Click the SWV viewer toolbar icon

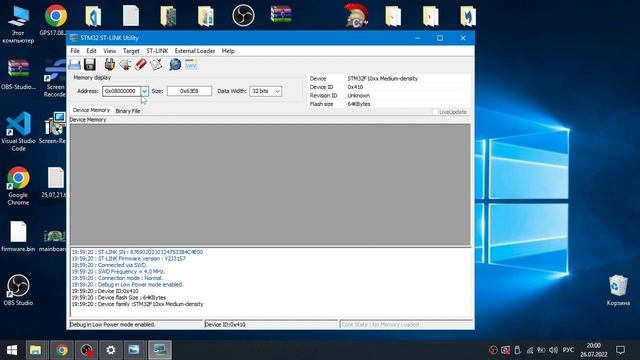tap(191, 64)
